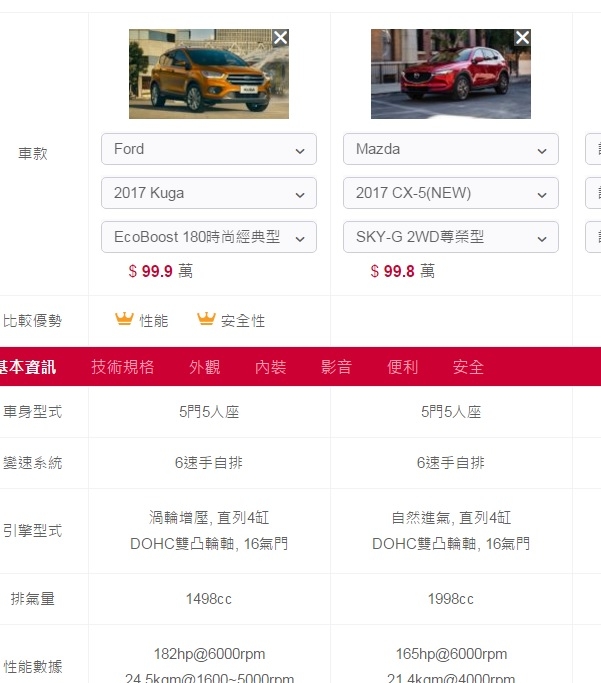601x683 pixels.
Task: Click the crown icon beside 安全性
Action: click(206, 319)
